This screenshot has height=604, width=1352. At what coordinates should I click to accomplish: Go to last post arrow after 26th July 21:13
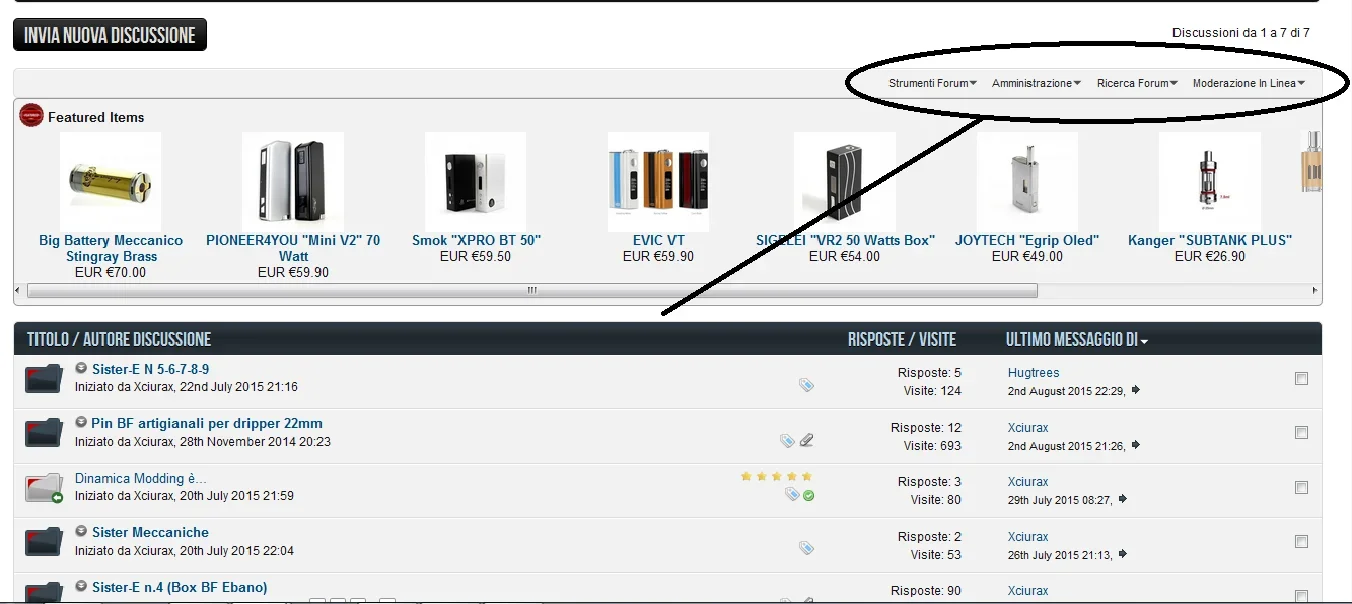pos(1123,554)
